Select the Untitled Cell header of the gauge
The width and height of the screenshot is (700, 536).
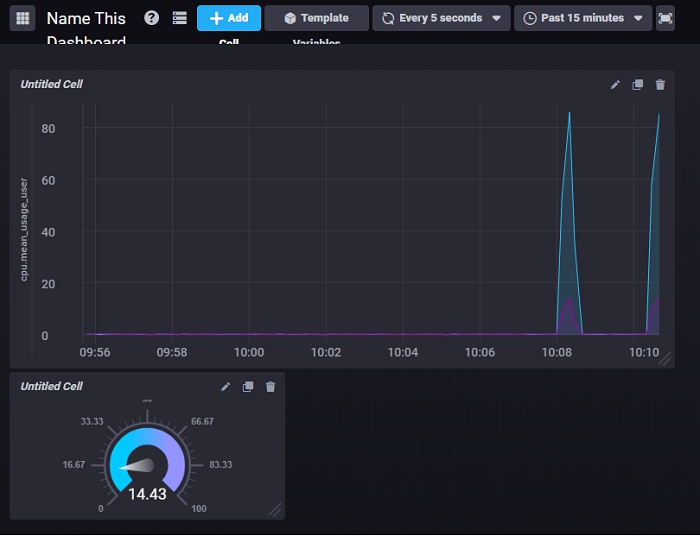click(52, 387)
